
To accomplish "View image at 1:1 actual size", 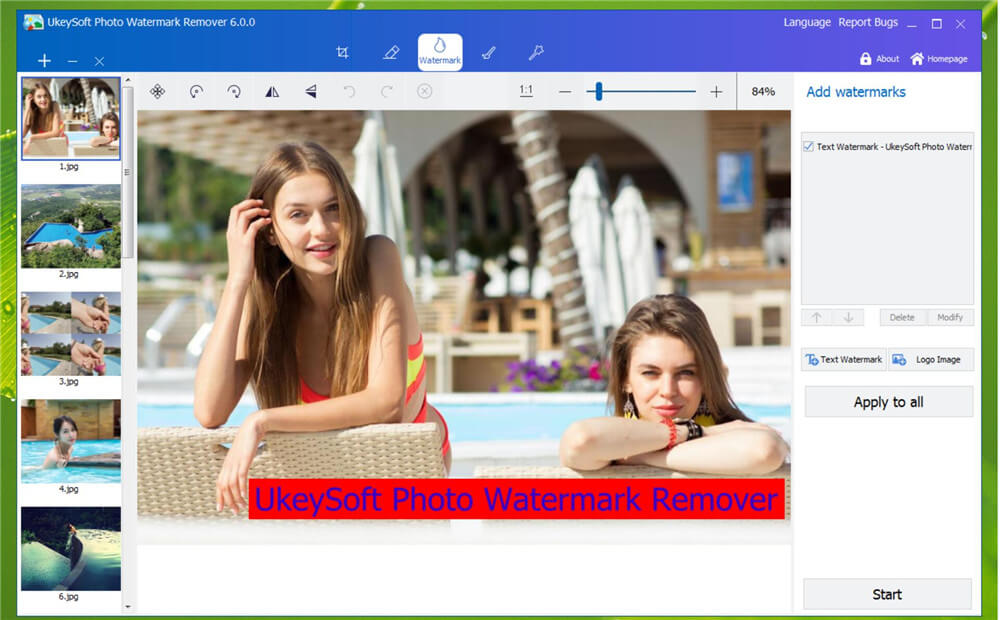I will pos(526,90).
